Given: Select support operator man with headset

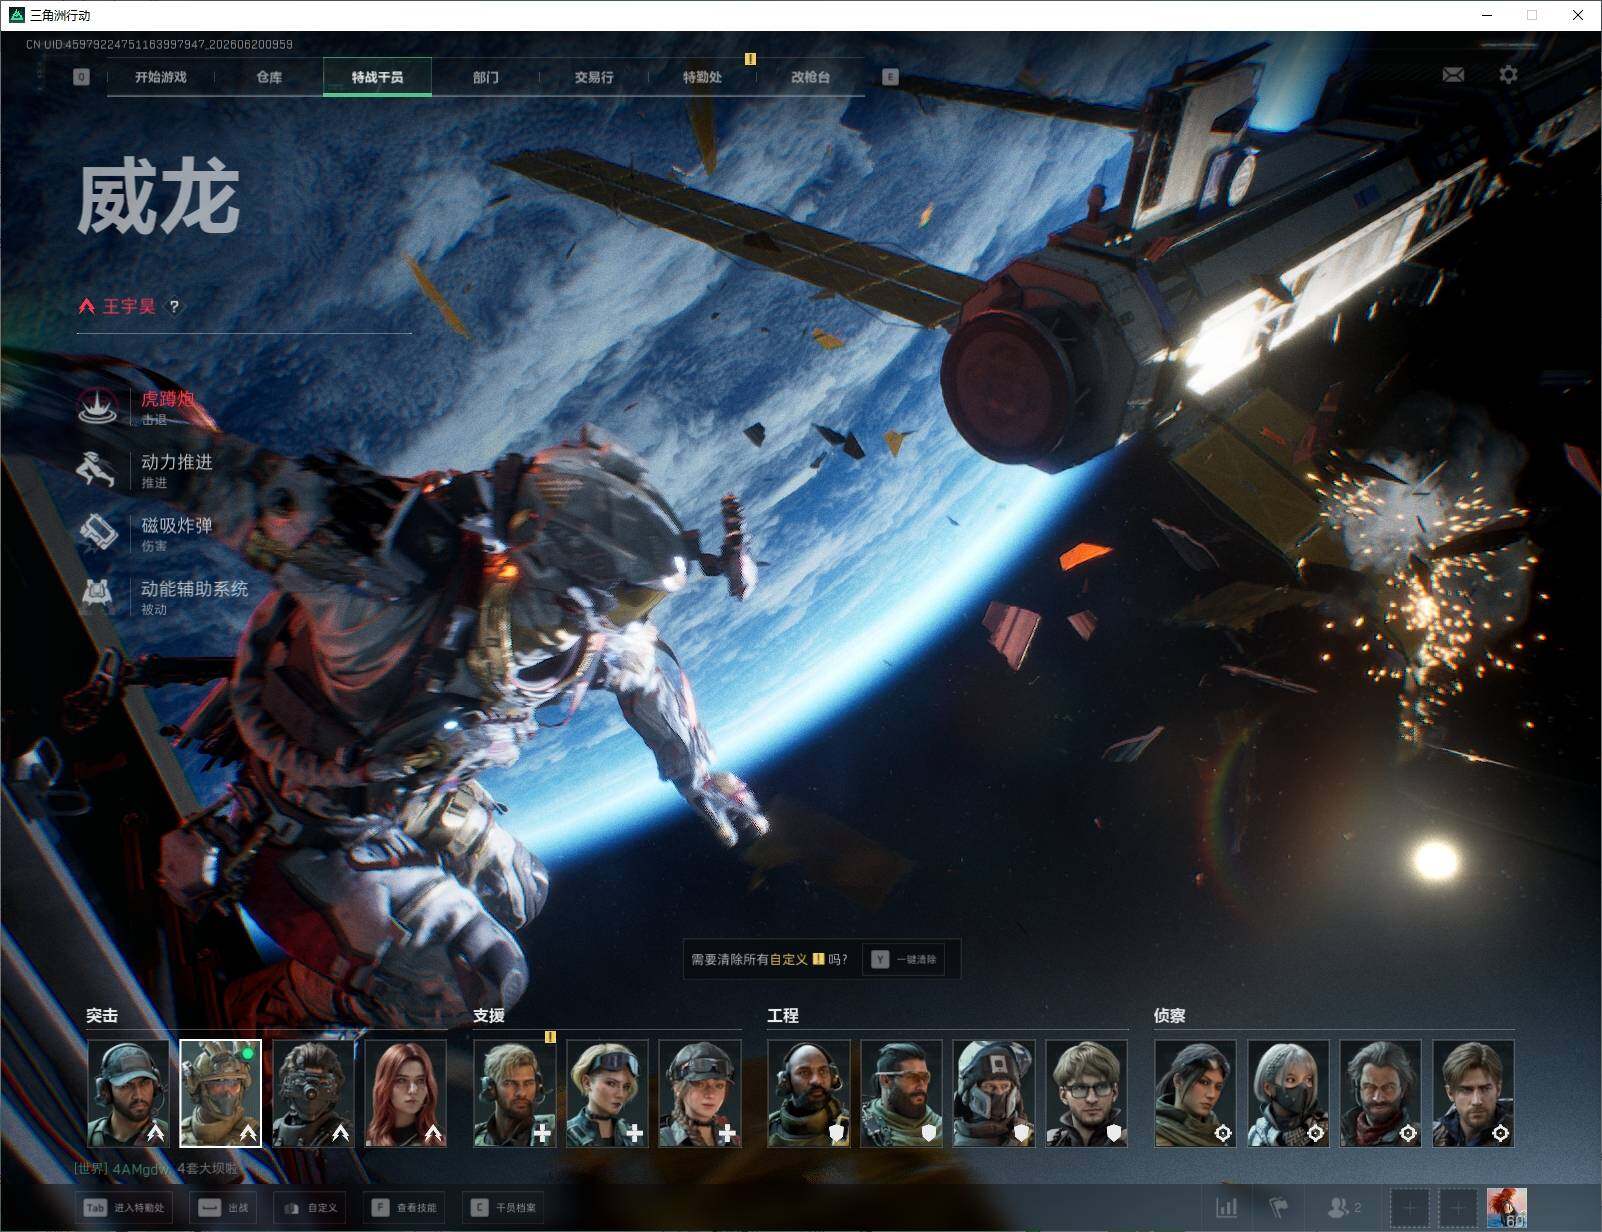Looking at the screenshot, I should coord(514,1093).
